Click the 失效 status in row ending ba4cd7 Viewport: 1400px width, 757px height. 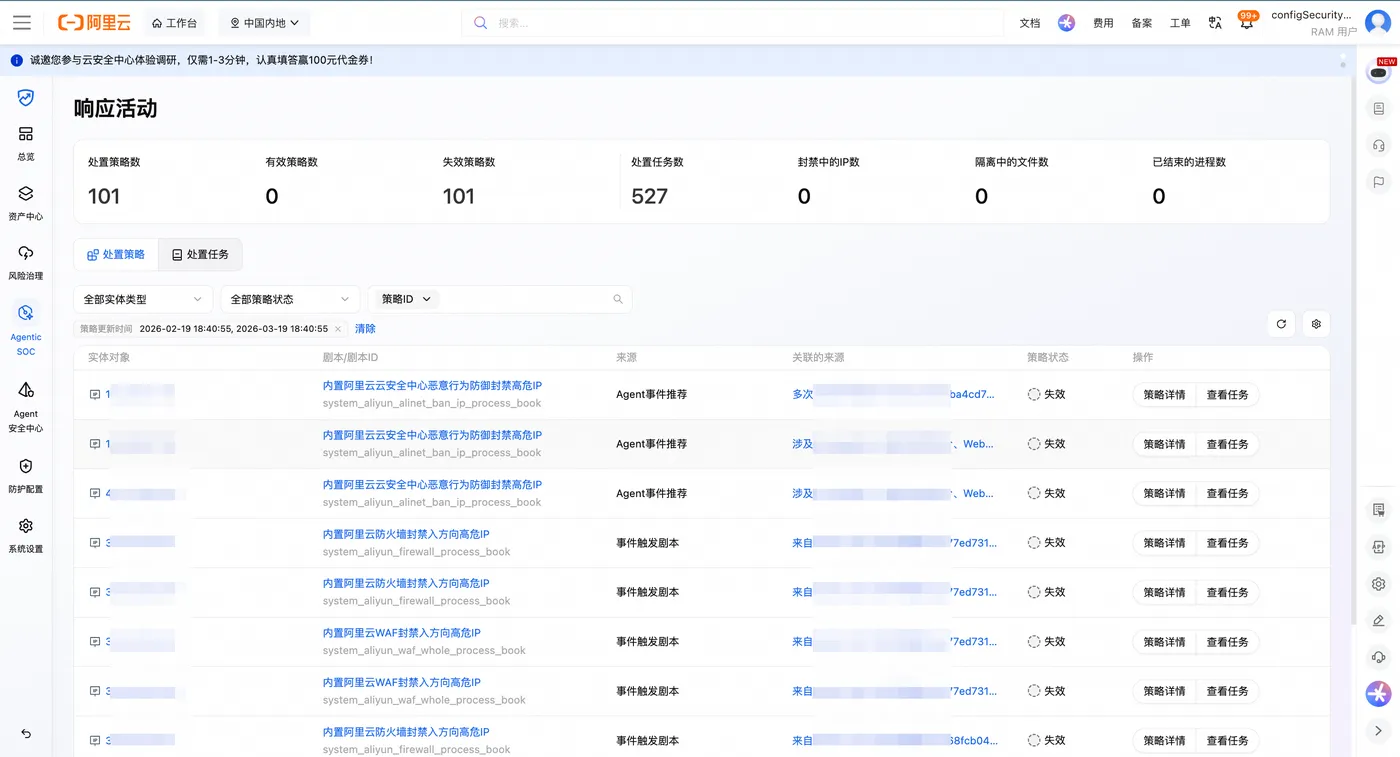(x=1047, y=395)
